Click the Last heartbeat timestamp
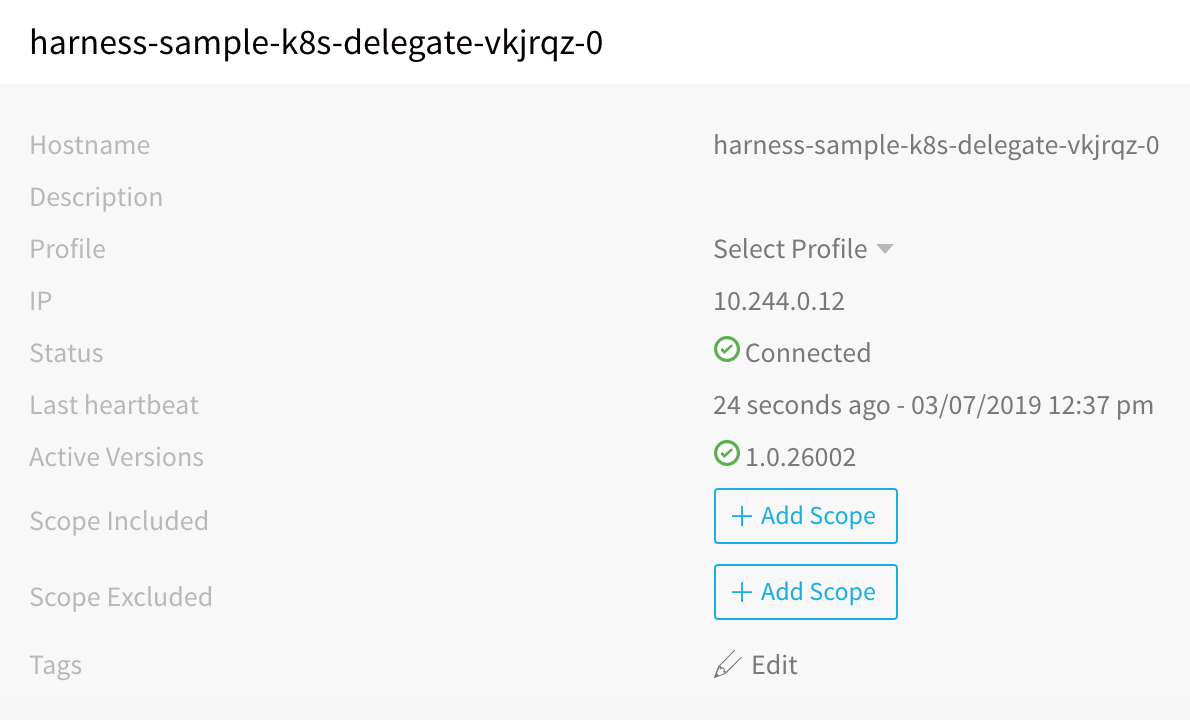 [x=933, y=405]
